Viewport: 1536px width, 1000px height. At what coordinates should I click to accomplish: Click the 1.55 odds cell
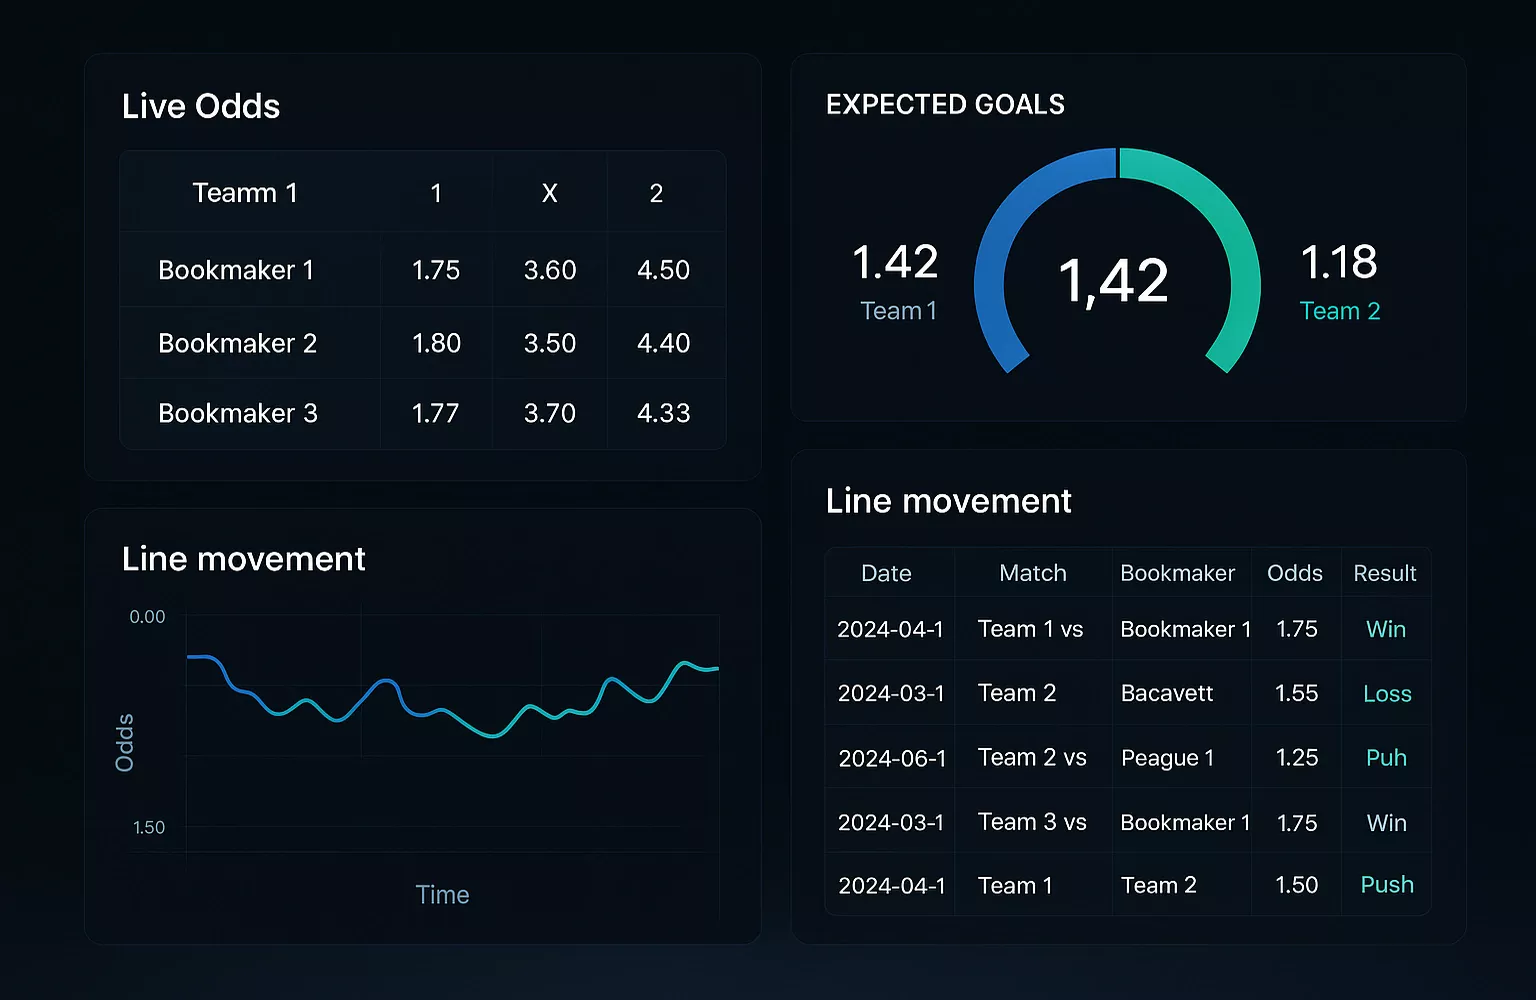click(1296, 693)
